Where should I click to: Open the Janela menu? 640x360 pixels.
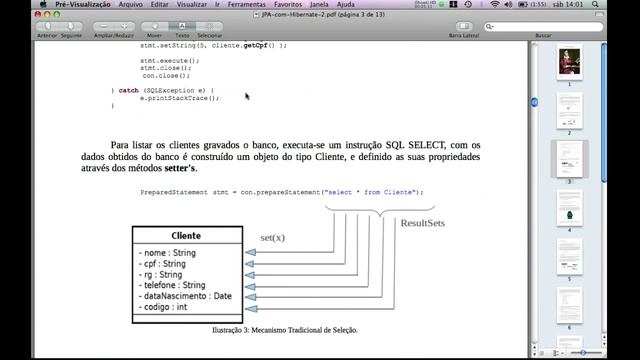coord(319,4)
